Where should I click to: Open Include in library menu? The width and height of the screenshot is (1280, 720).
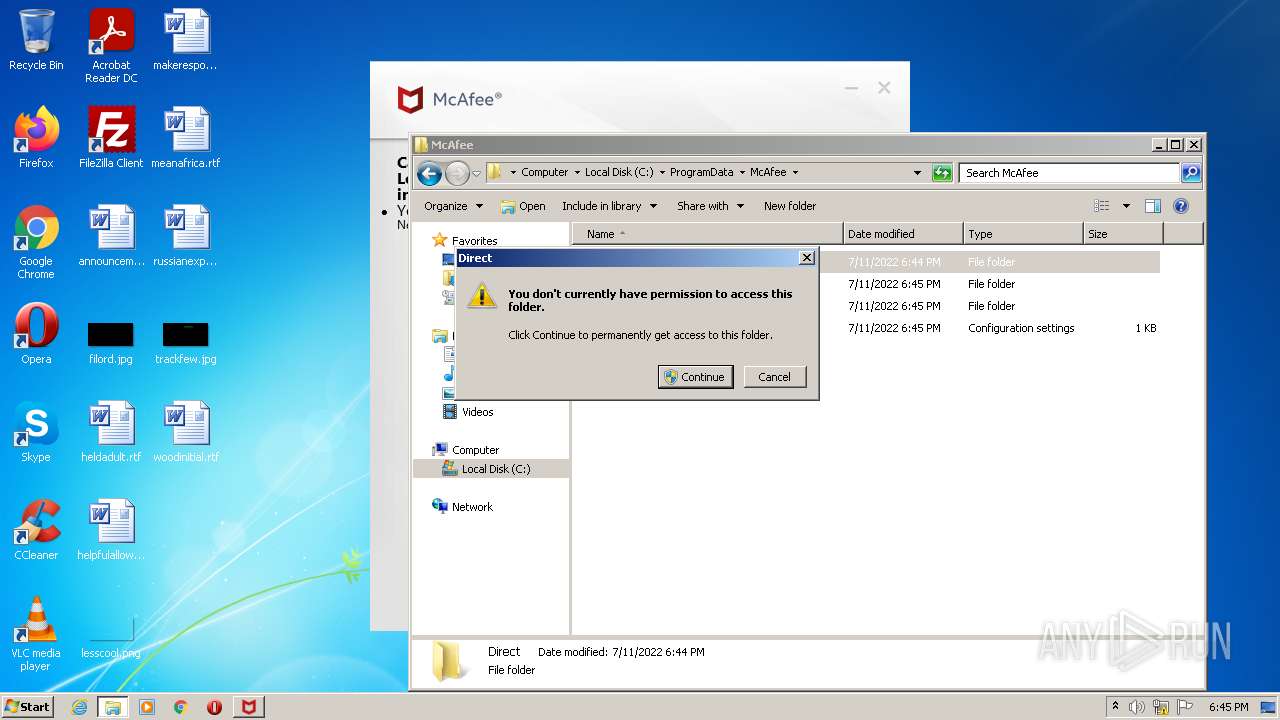(x=609, y=206)
